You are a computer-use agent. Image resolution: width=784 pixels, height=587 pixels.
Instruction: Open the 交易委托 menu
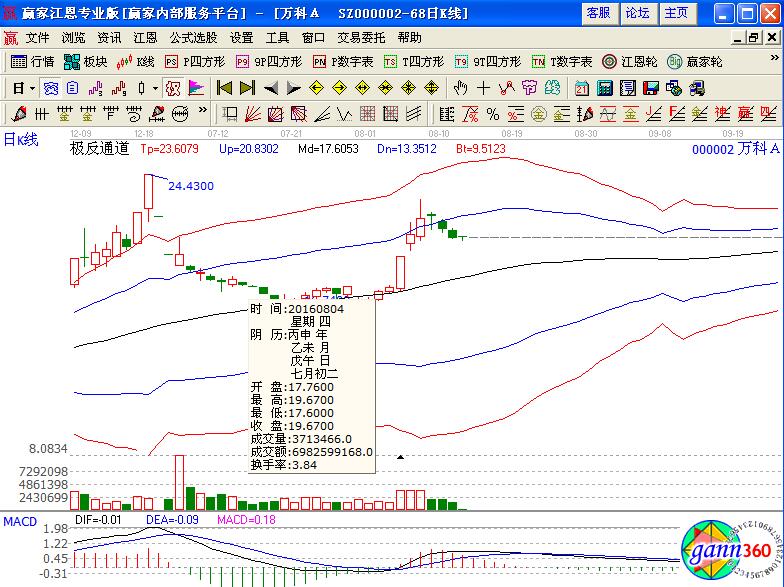[x=360, y=37]
